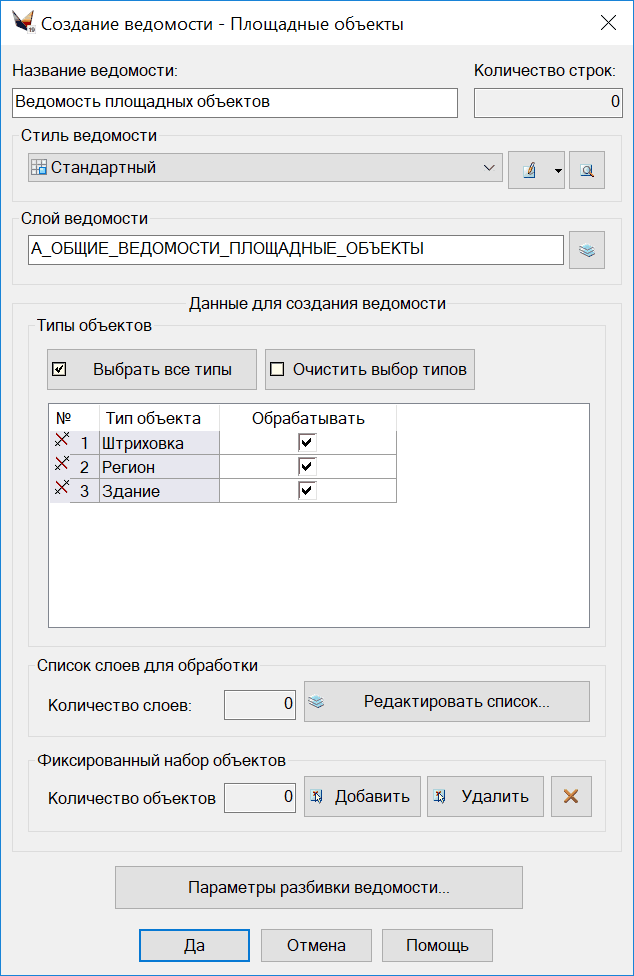Click the icon beside Здание row
This screenshot has height=976, width=634.
click(x=61, y=490)
